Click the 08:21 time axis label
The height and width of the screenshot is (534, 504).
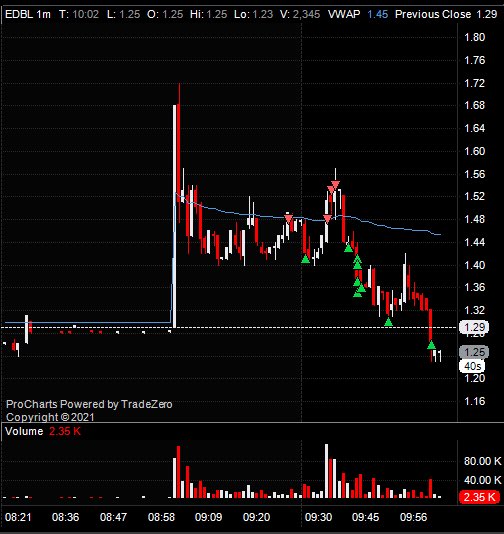[x=18, y=517]
